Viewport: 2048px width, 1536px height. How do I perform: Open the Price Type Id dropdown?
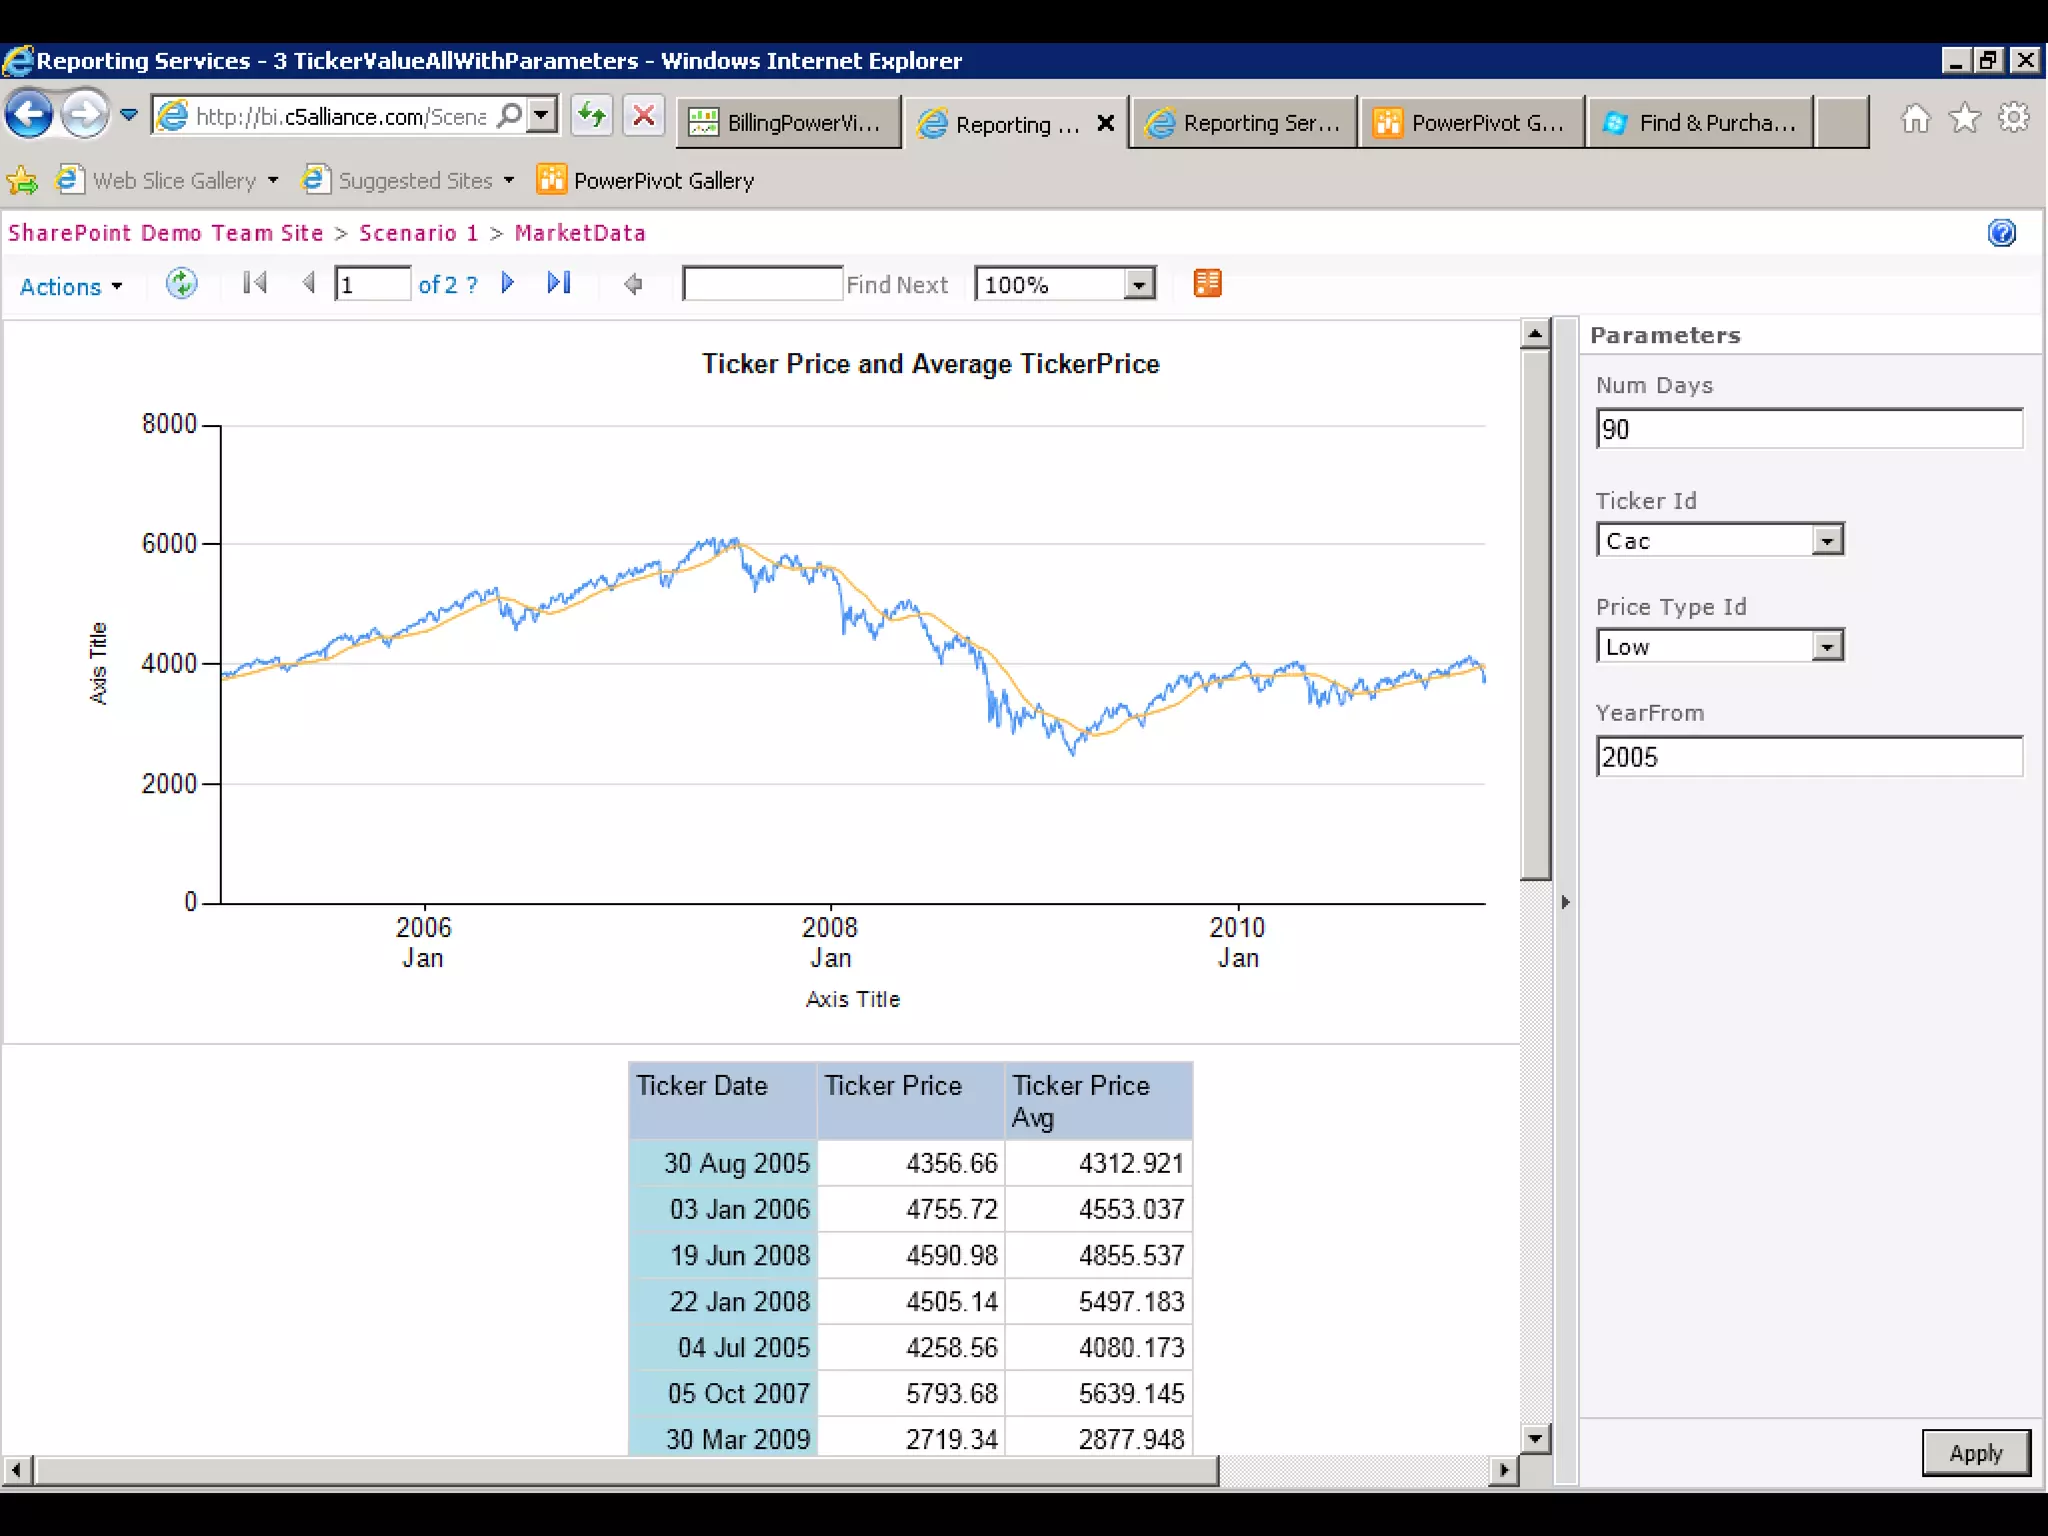(x=1827, y=647)
